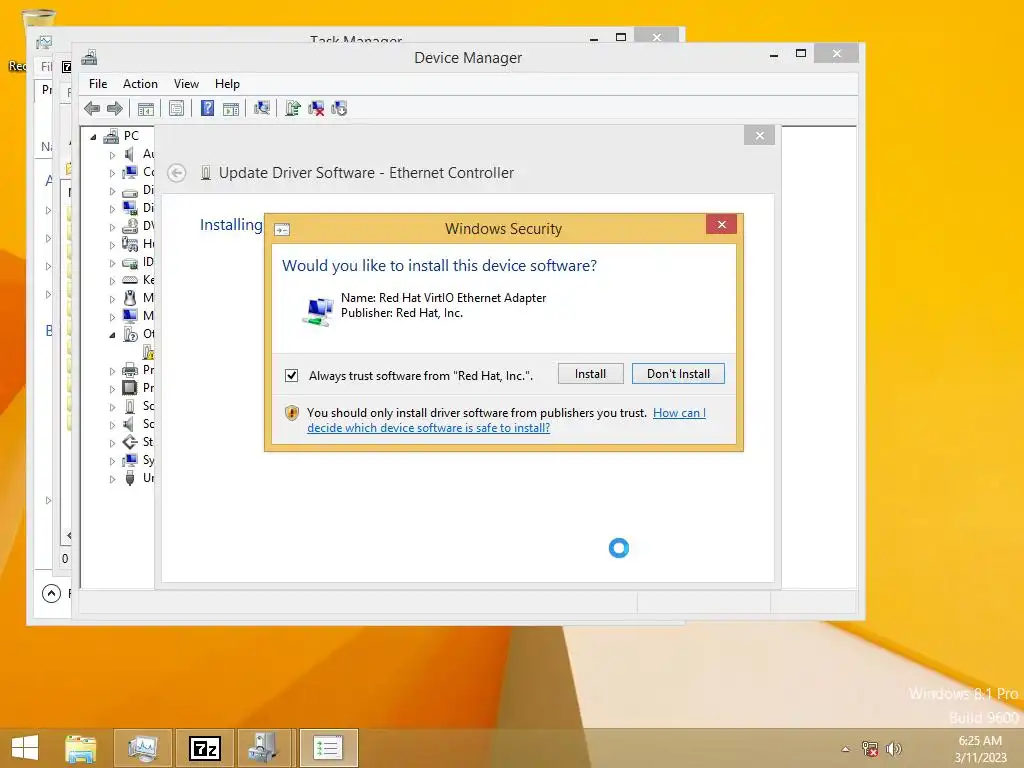Select the Monitors icon in device tree
This screenshot has height=768, width=1024.
(130, 315)
